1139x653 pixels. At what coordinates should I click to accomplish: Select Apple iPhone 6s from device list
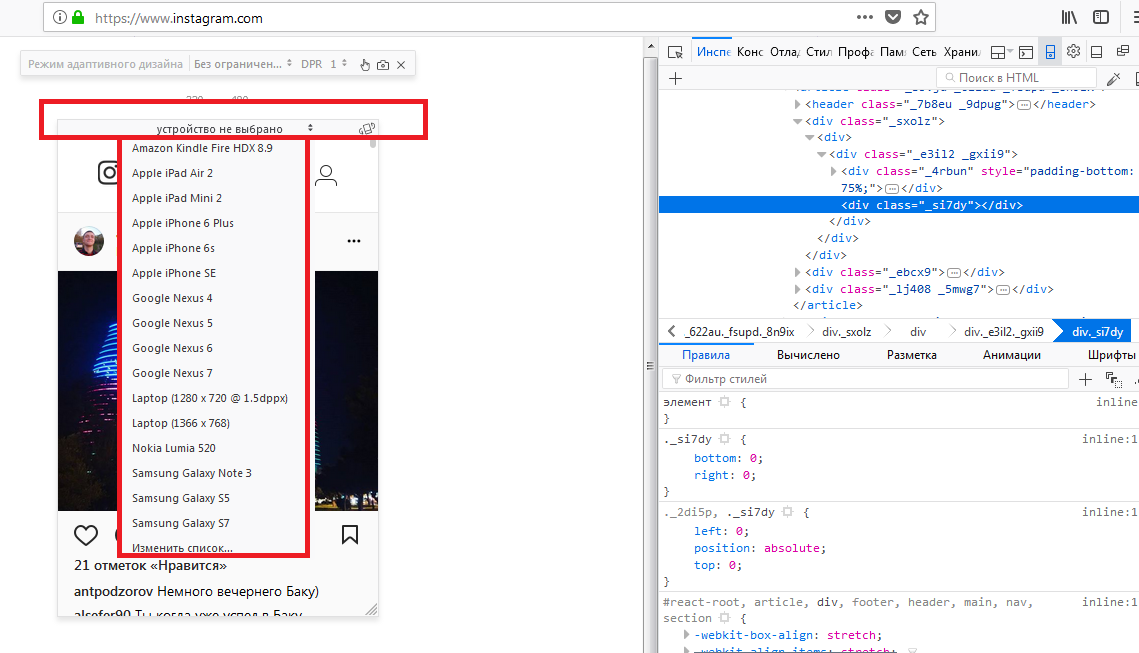[173, 248]
